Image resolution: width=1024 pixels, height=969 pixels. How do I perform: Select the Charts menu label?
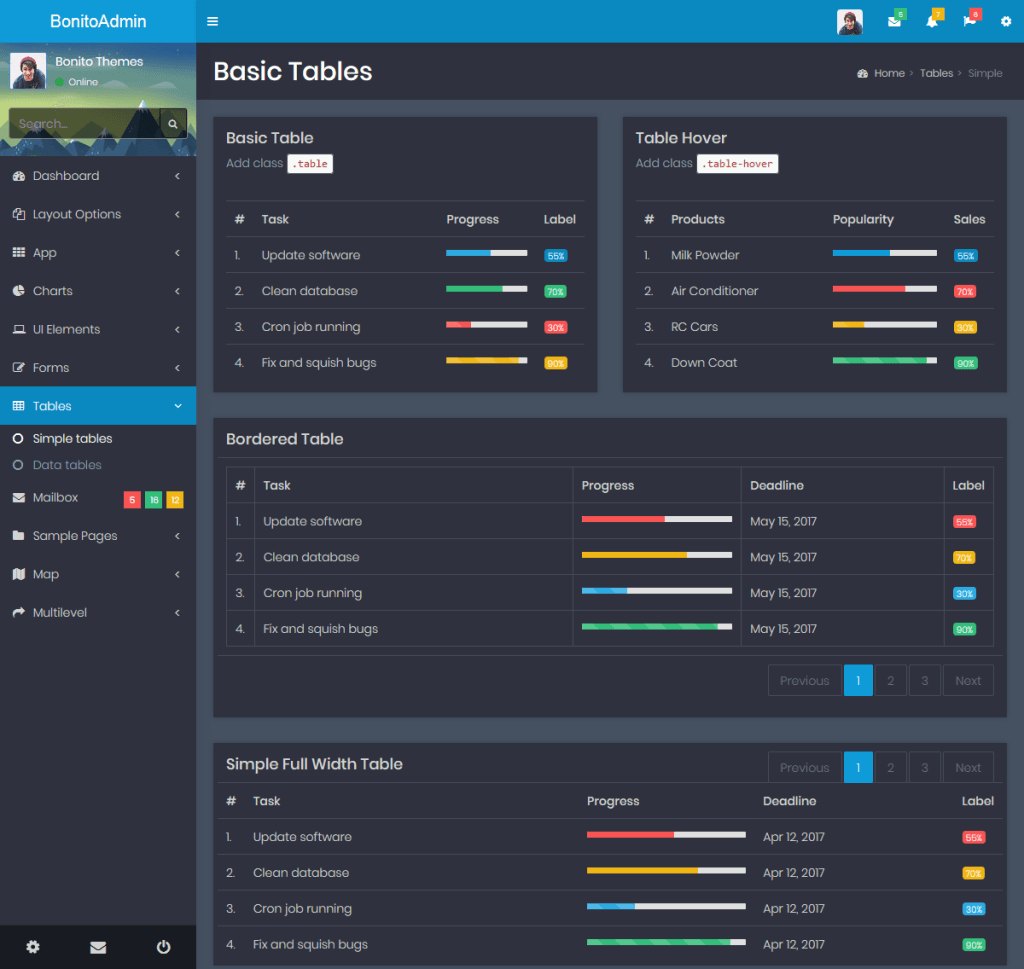(52, 291)
